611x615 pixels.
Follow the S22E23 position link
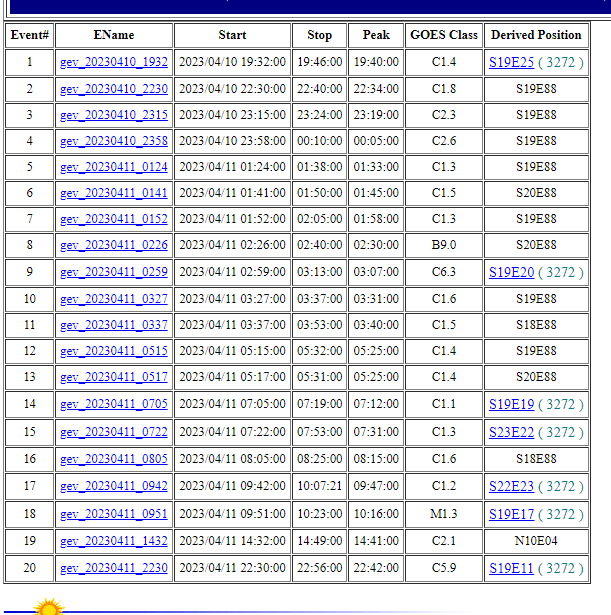pyautogui.click(x=511, y=486)
